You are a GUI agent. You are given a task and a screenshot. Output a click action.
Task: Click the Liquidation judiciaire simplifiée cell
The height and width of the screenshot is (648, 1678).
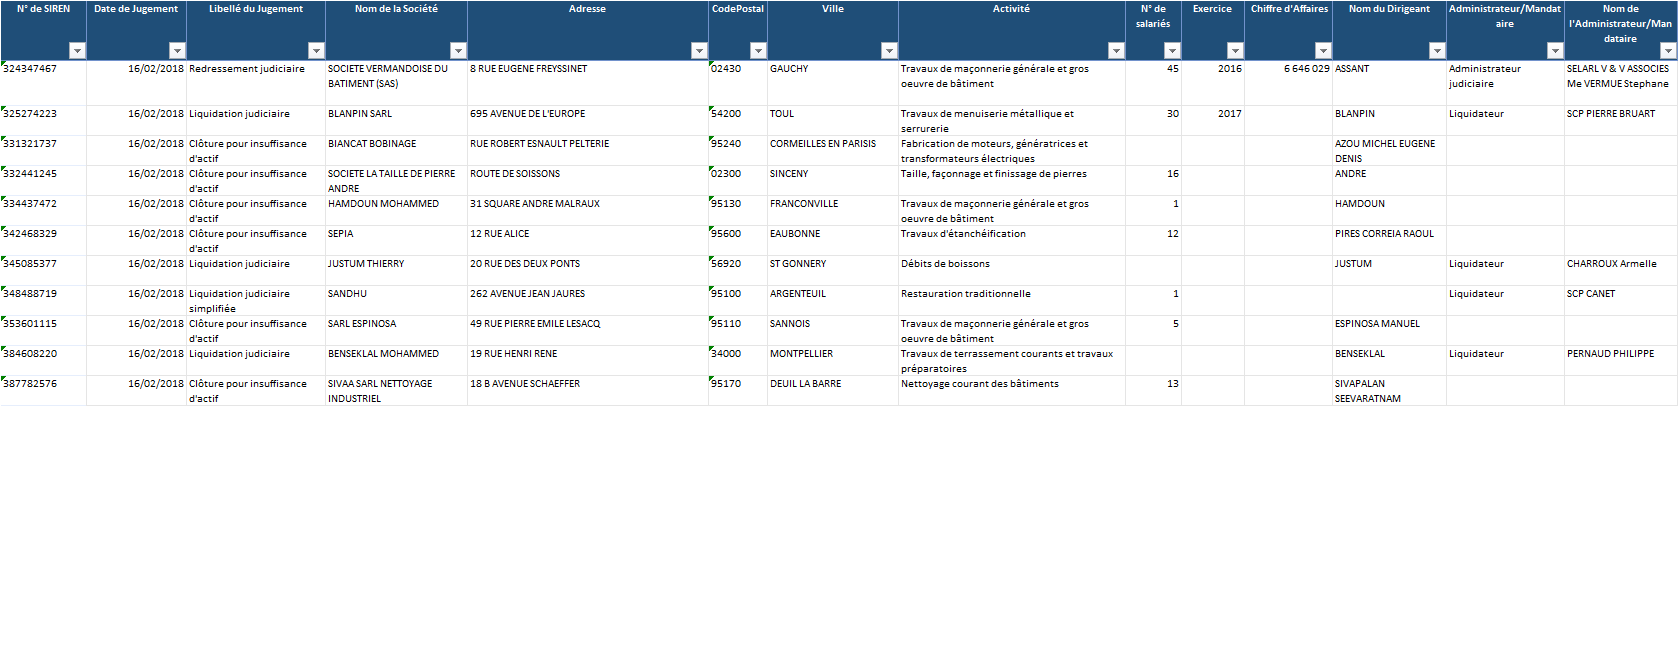point(256,301)
